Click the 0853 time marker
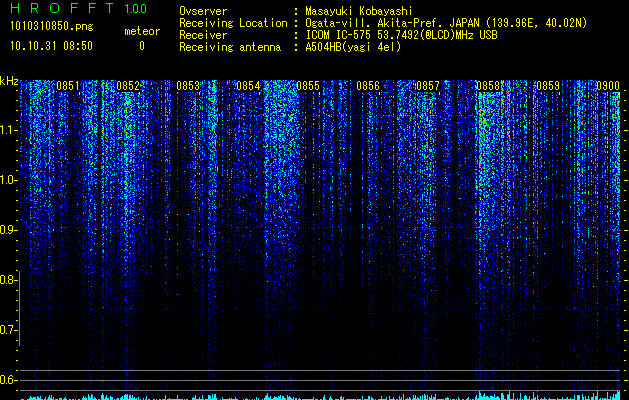This screenshot has width=629, height=400. pyautogui.click(x=188, y=86)
